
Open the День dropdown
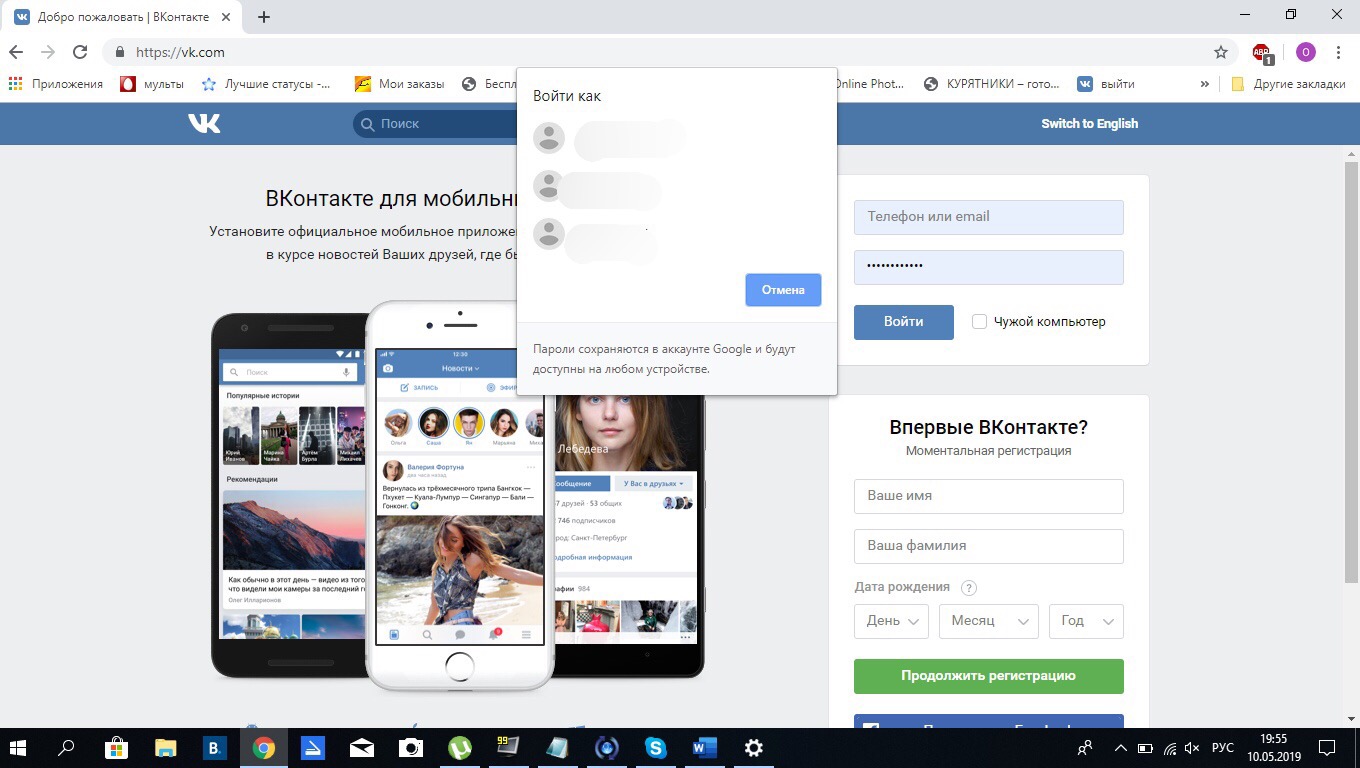(x=892, y=621)
